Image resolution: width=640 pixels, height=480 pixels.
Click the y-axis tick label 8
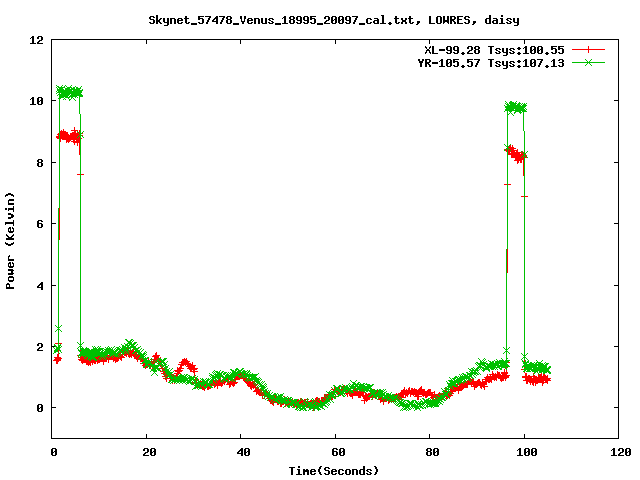click(40, 162)
